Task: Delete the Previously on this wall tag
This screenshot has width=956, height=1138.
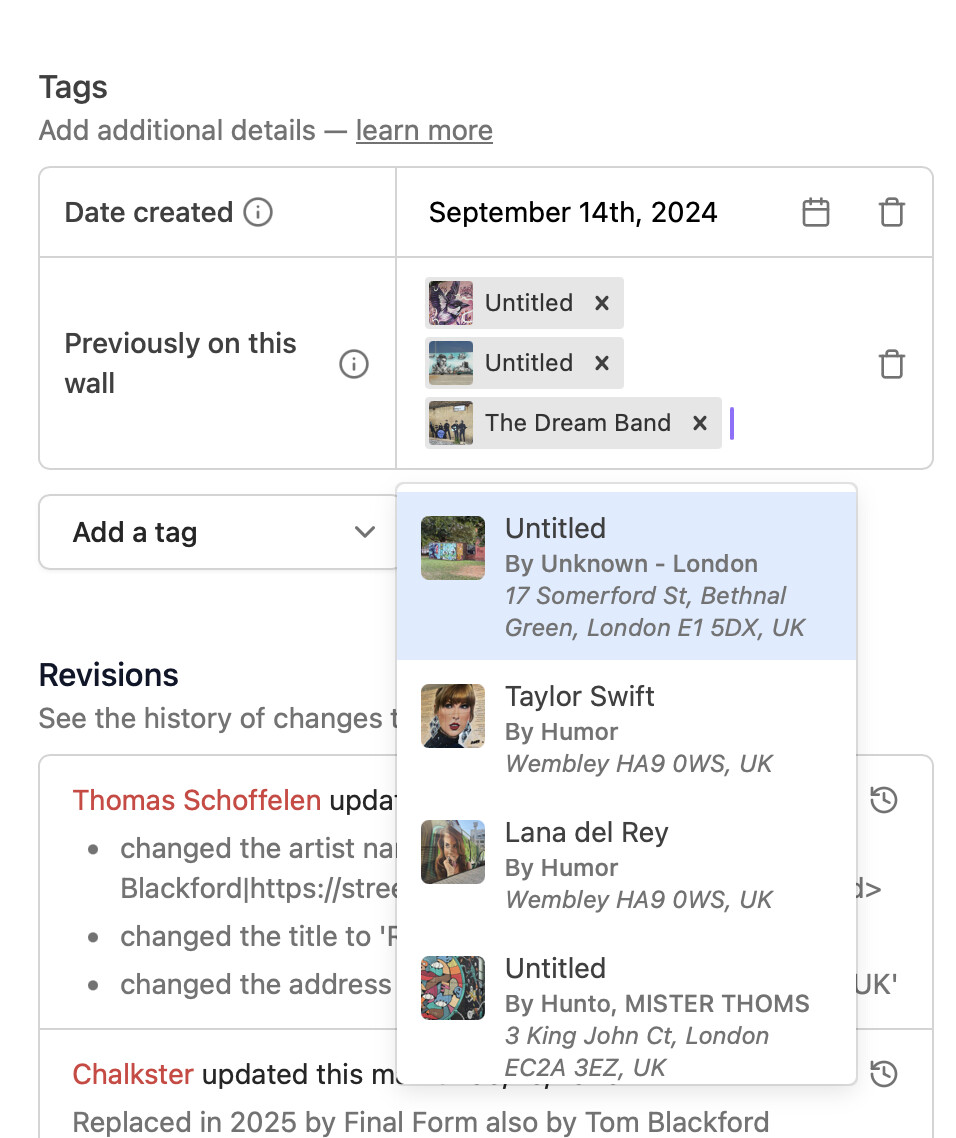Action: click(891, 364)
